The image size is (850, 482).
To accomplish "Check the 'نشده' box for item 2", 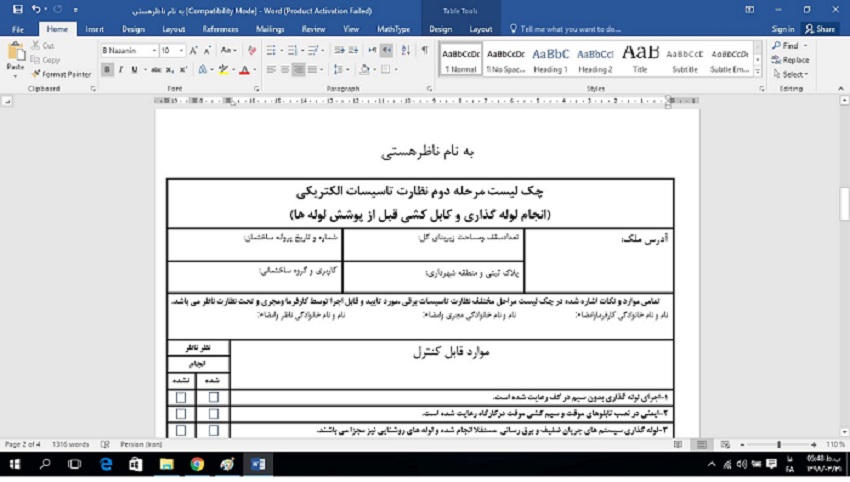I will (x=181, y=414).
